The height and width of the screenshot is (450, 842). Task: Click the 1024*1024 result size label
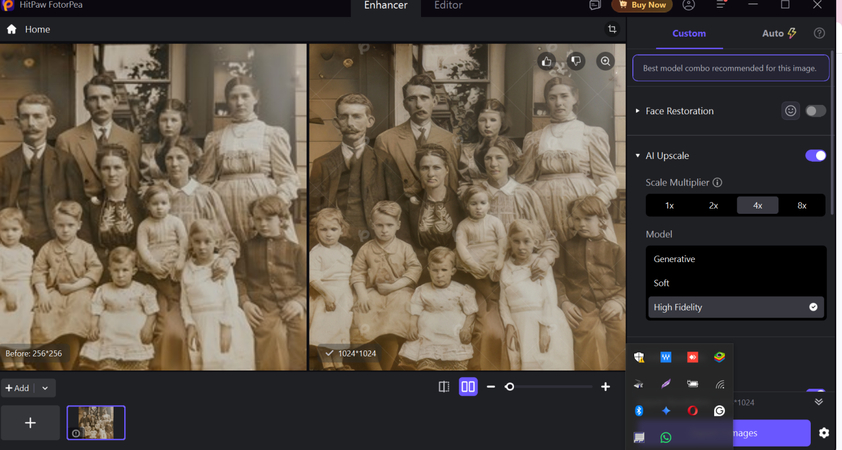coord(350,353)
